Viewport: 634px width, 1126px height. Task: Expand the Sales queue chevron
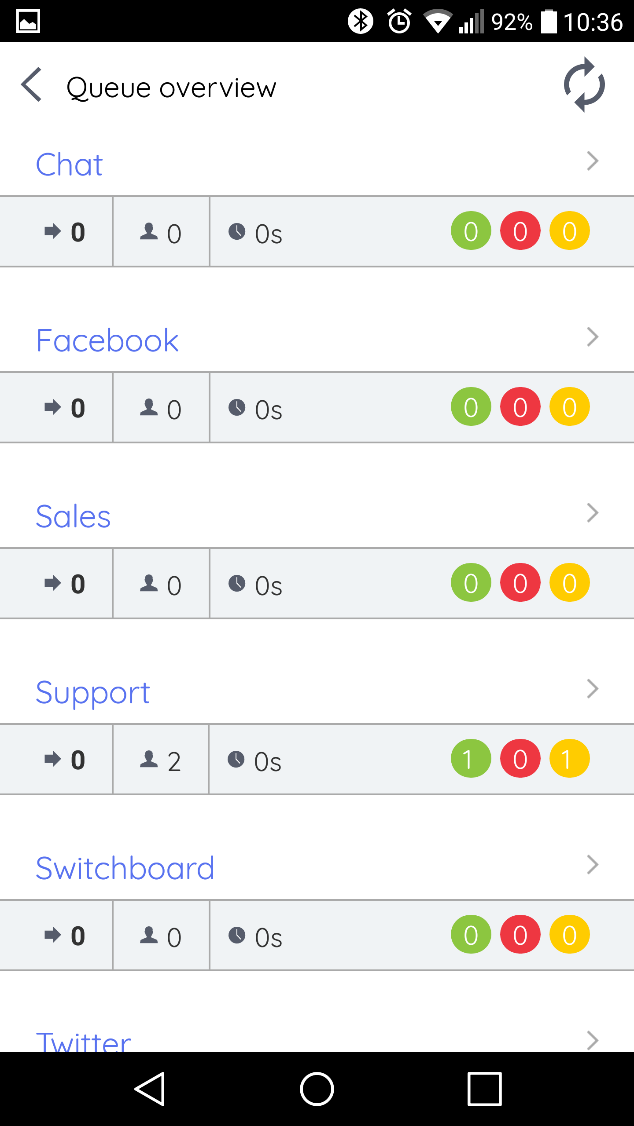click(592, 513)
